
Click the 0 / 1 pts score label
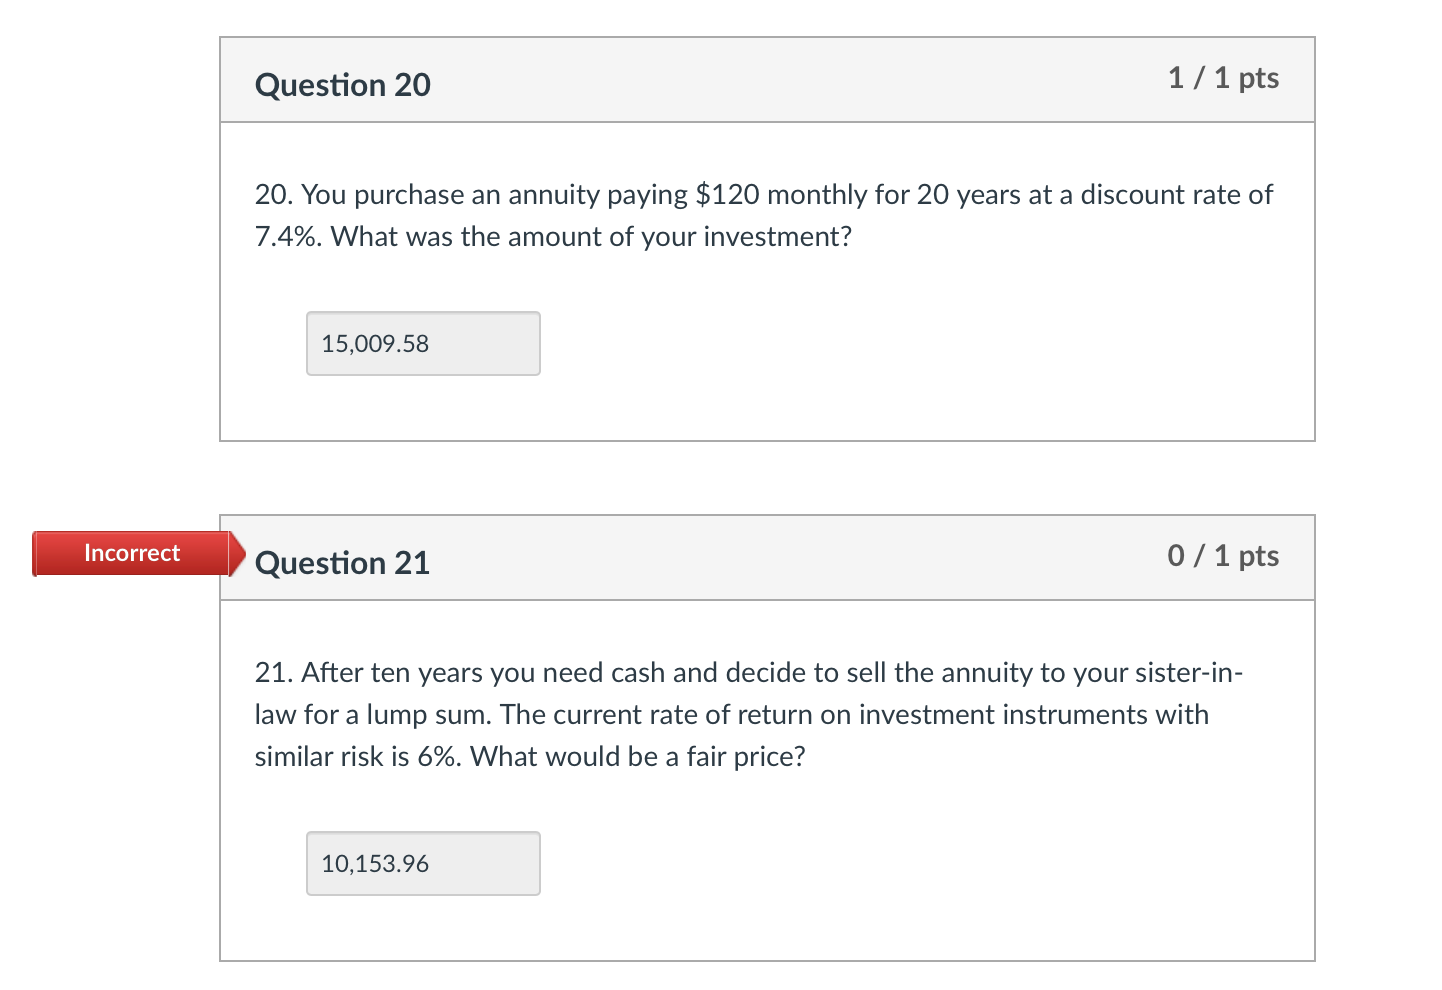click(1222, 556)
